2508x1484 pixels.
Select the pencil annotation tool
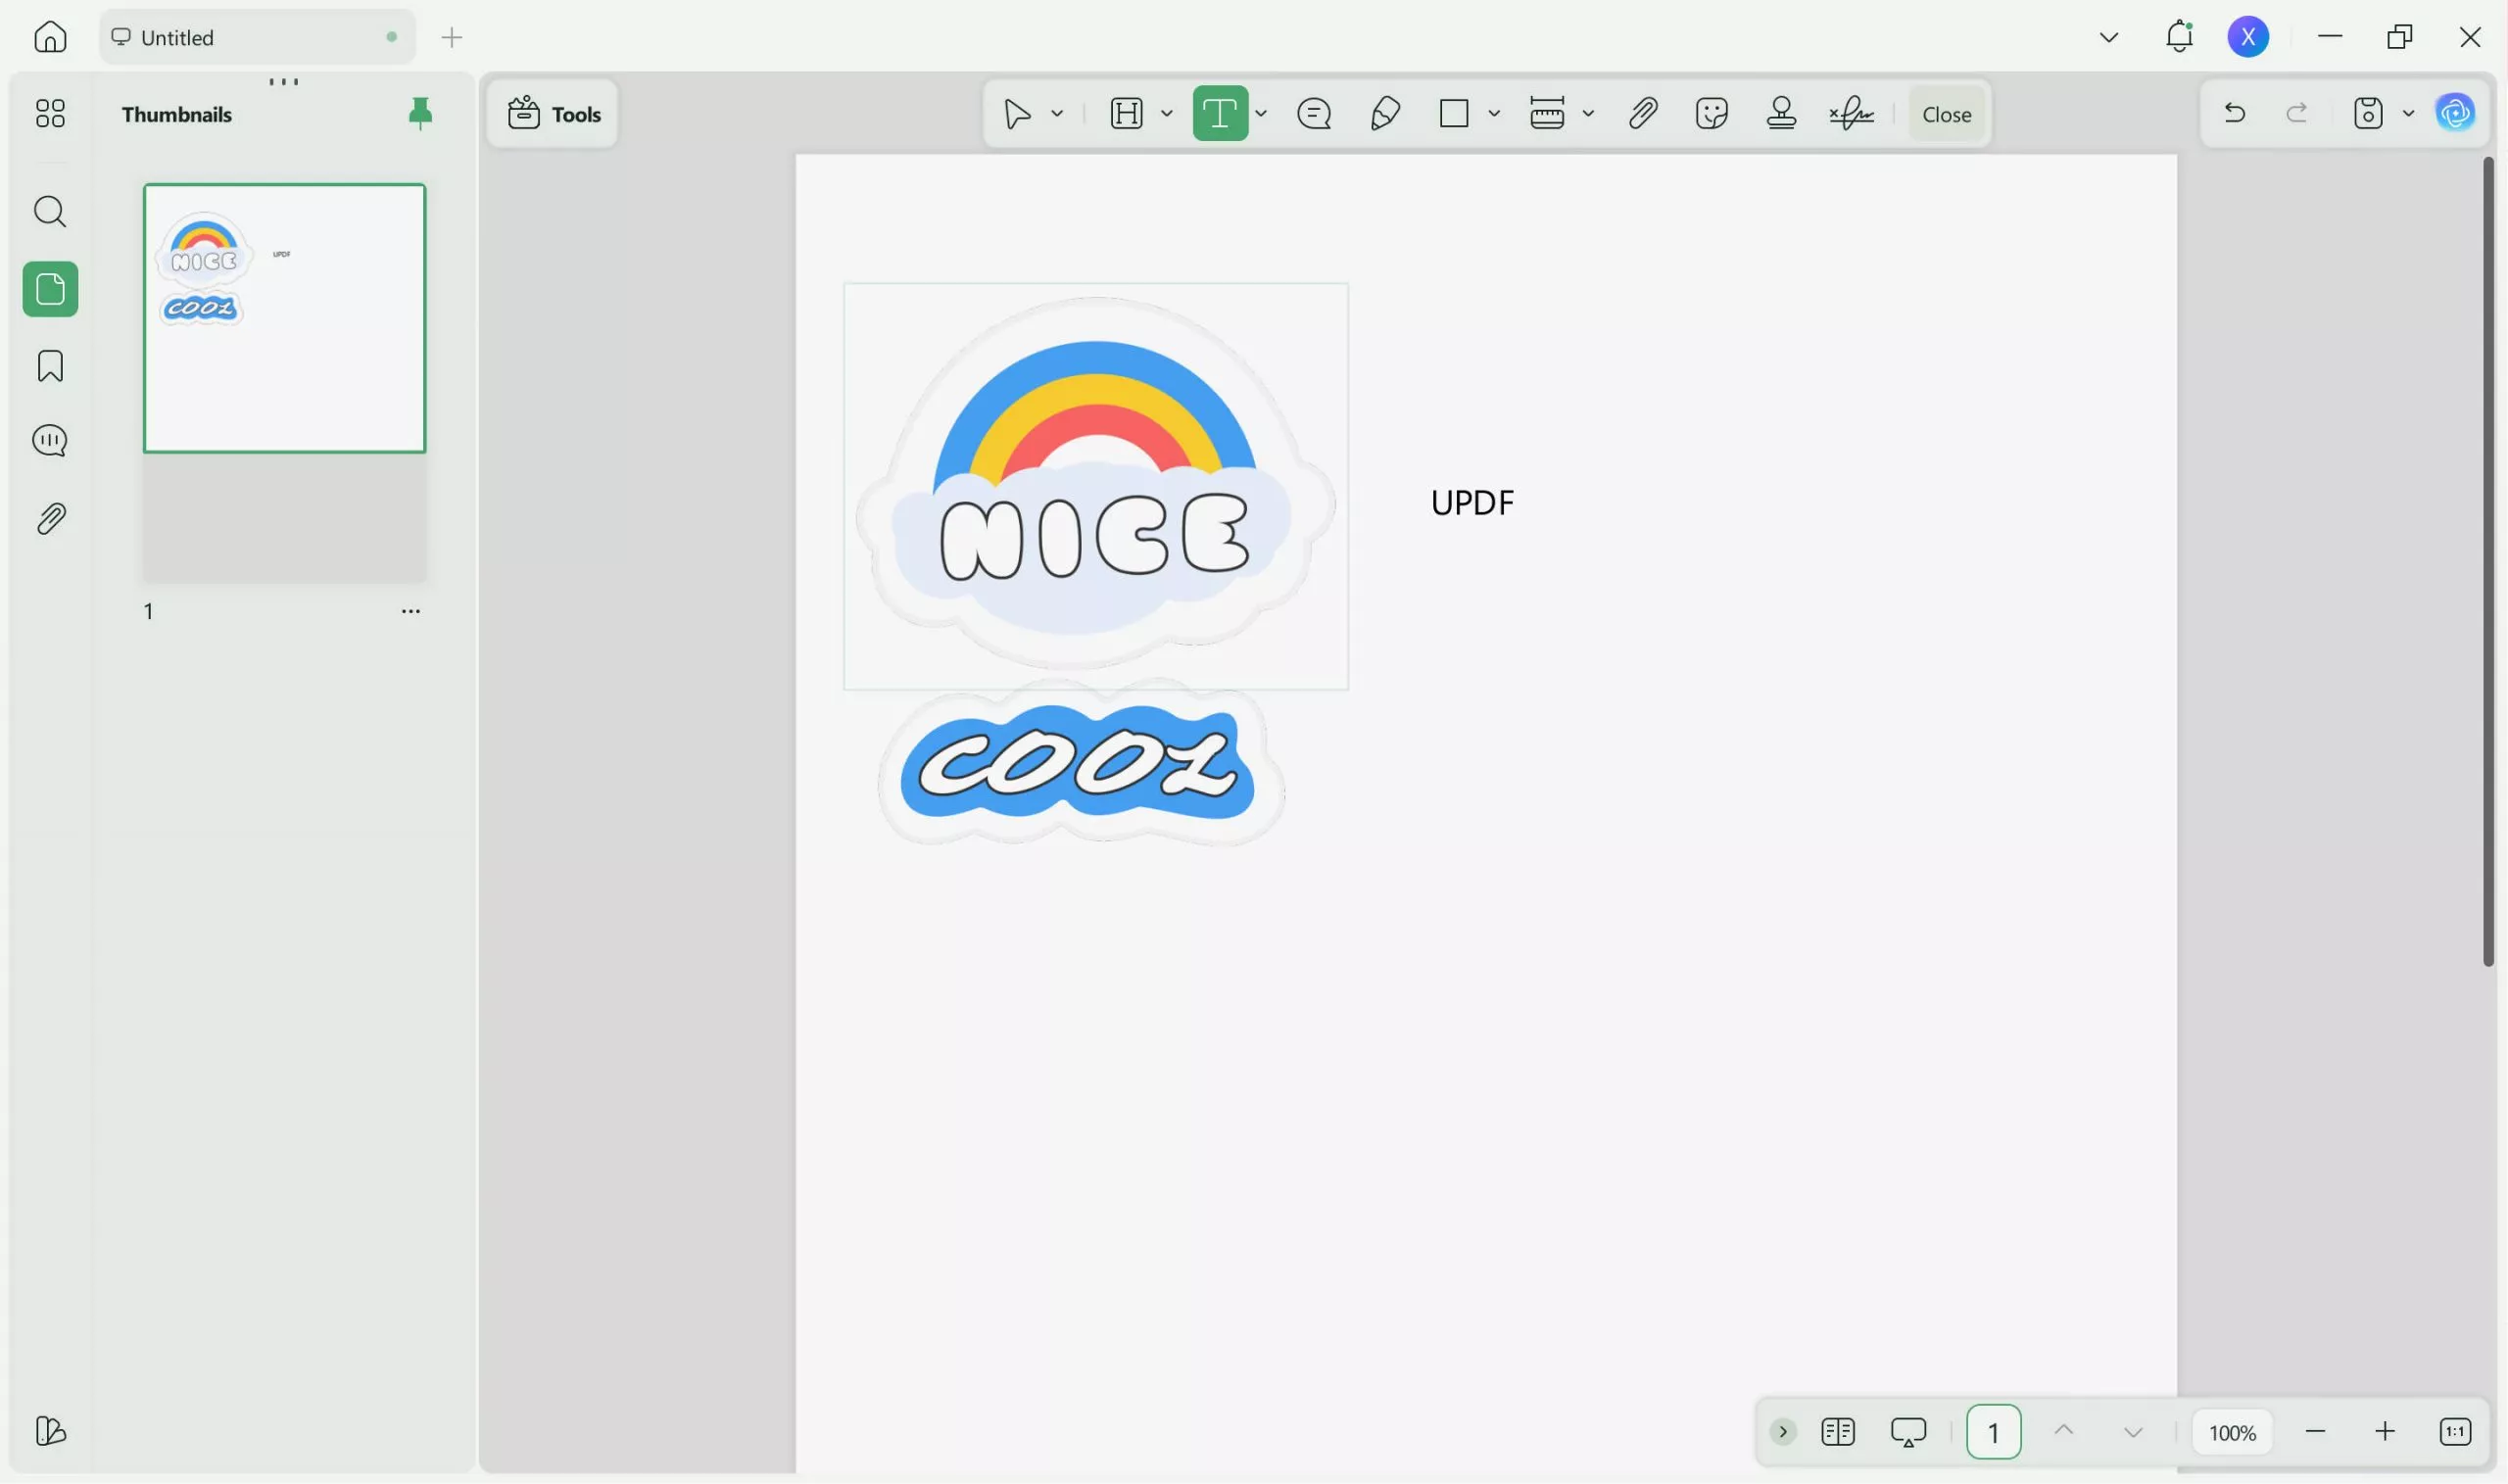(1384, 112)
